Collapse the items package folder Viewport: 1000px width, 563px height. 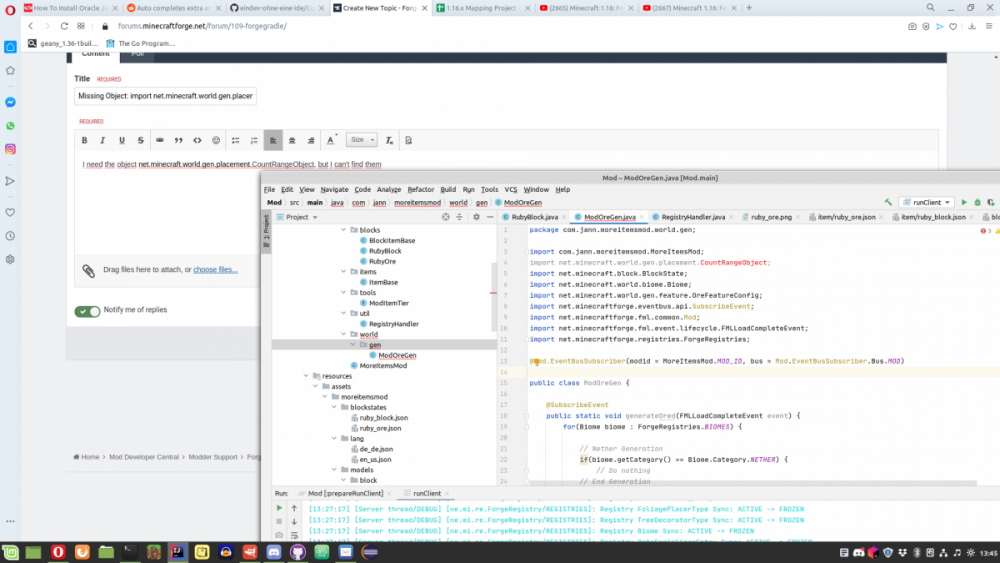click(x=344, y=272)
